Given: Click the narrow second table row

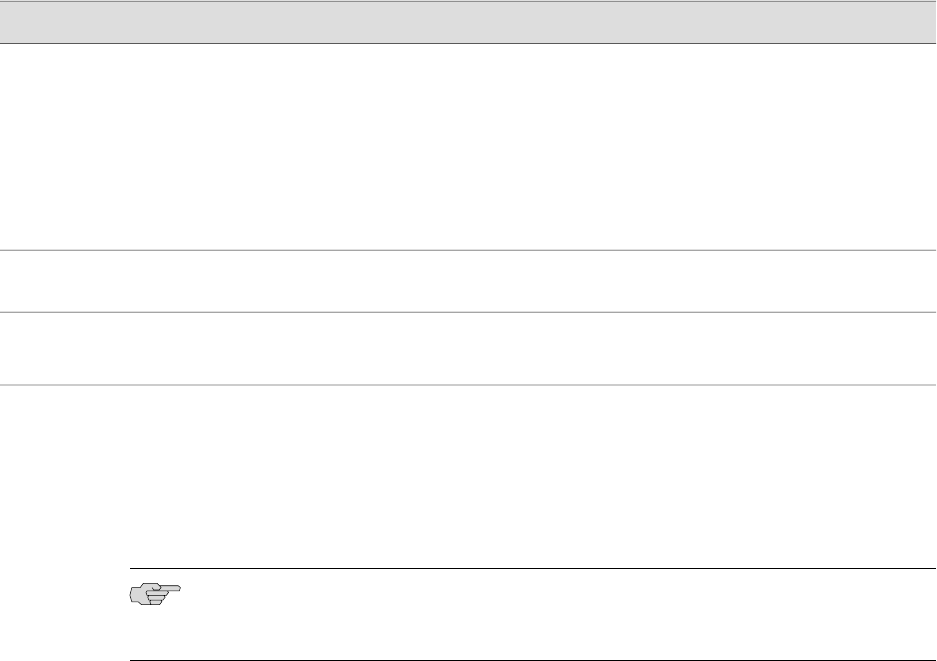Looking at the screenshot, I should [x=468, y=281].
